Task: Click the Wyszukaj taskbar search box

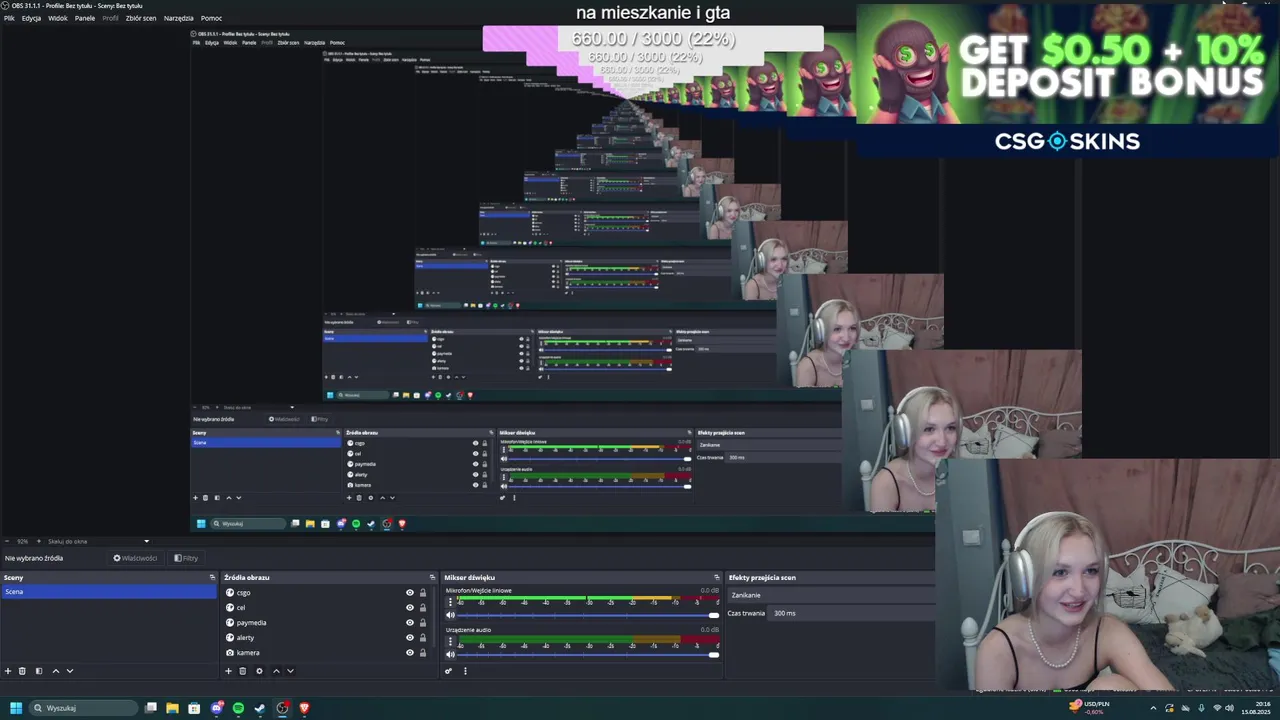Action: [83, 708]
